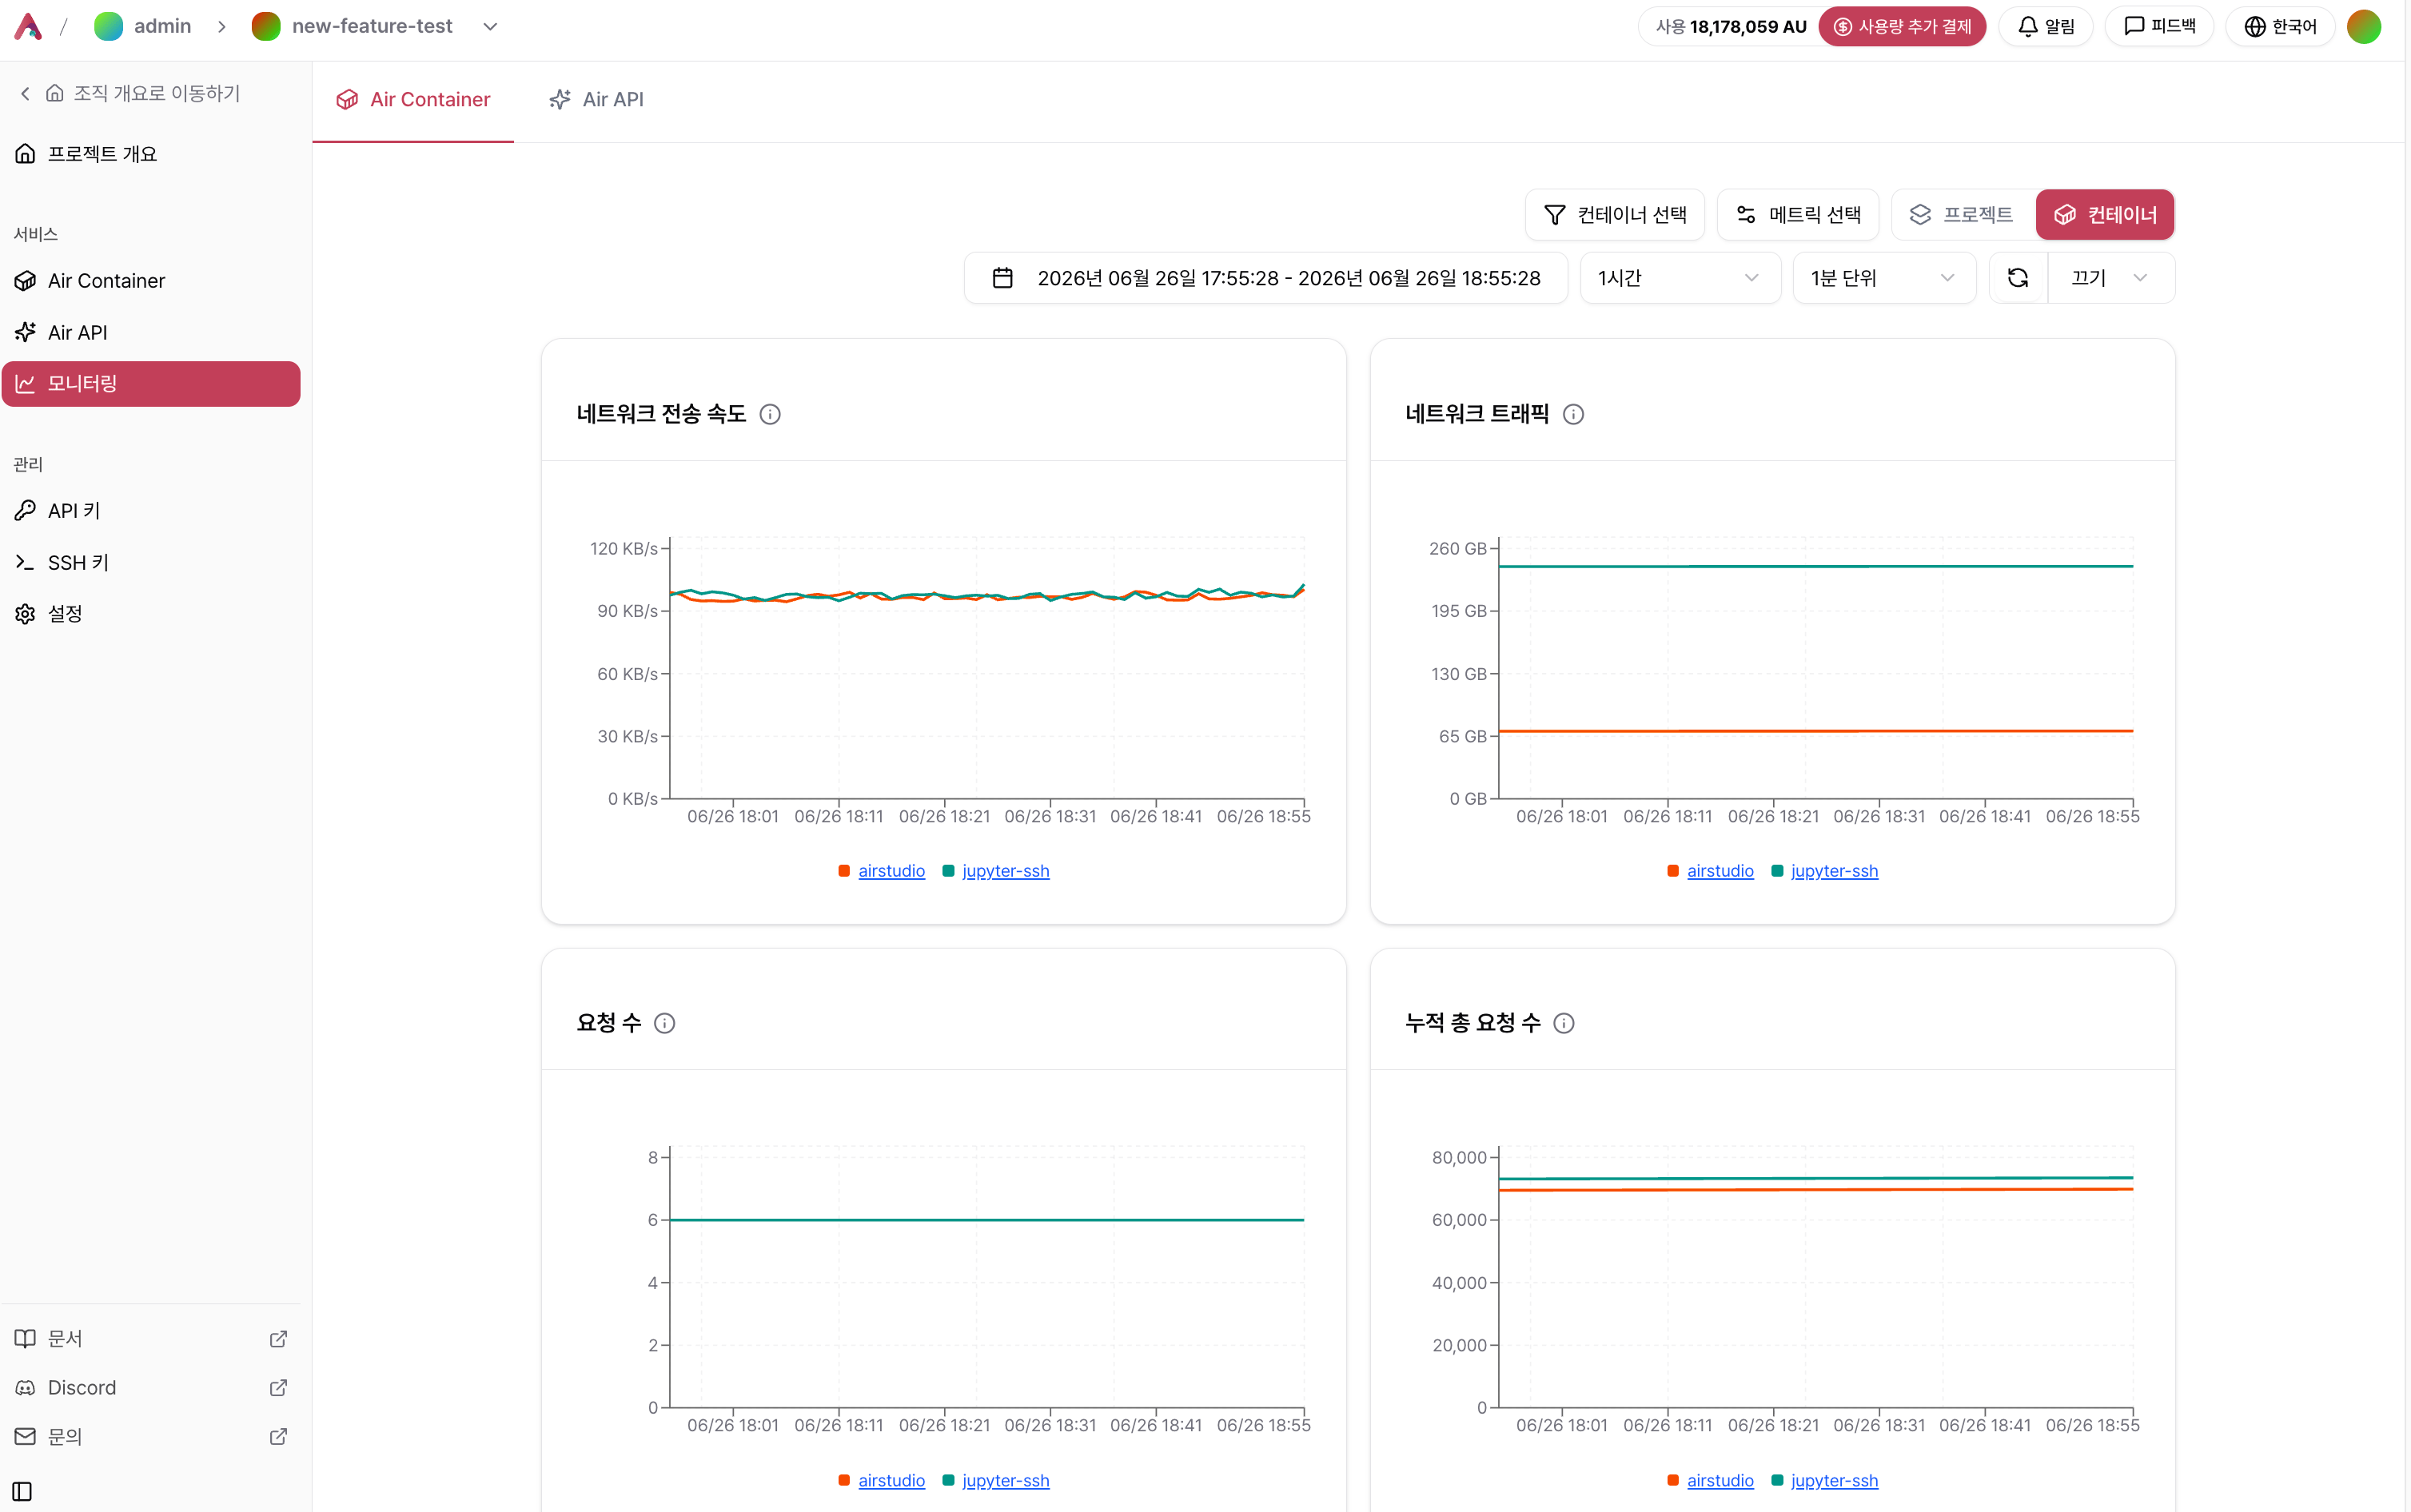This screenshot has height=1512, width=2411.
Task: Expand the 1시간 time range dropdown
Action: 1680,278
